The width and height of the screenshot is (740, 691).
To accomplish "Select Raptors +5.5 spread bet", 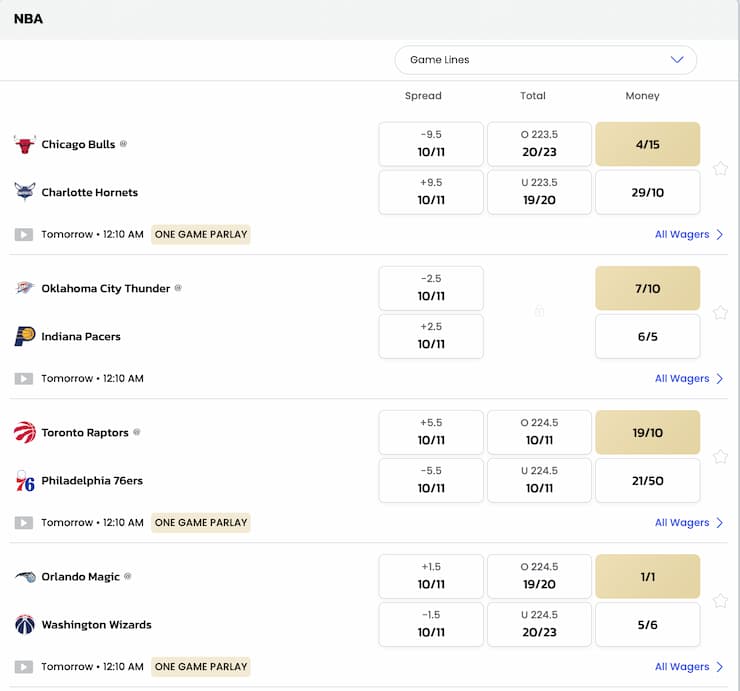I will (431, 432).
